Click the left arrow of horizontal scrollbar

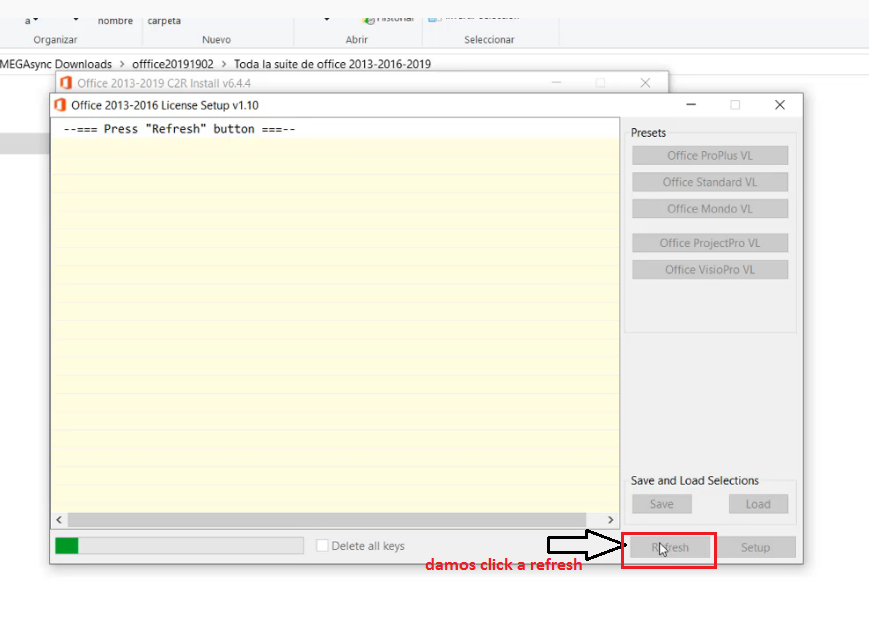pos(59,520)
